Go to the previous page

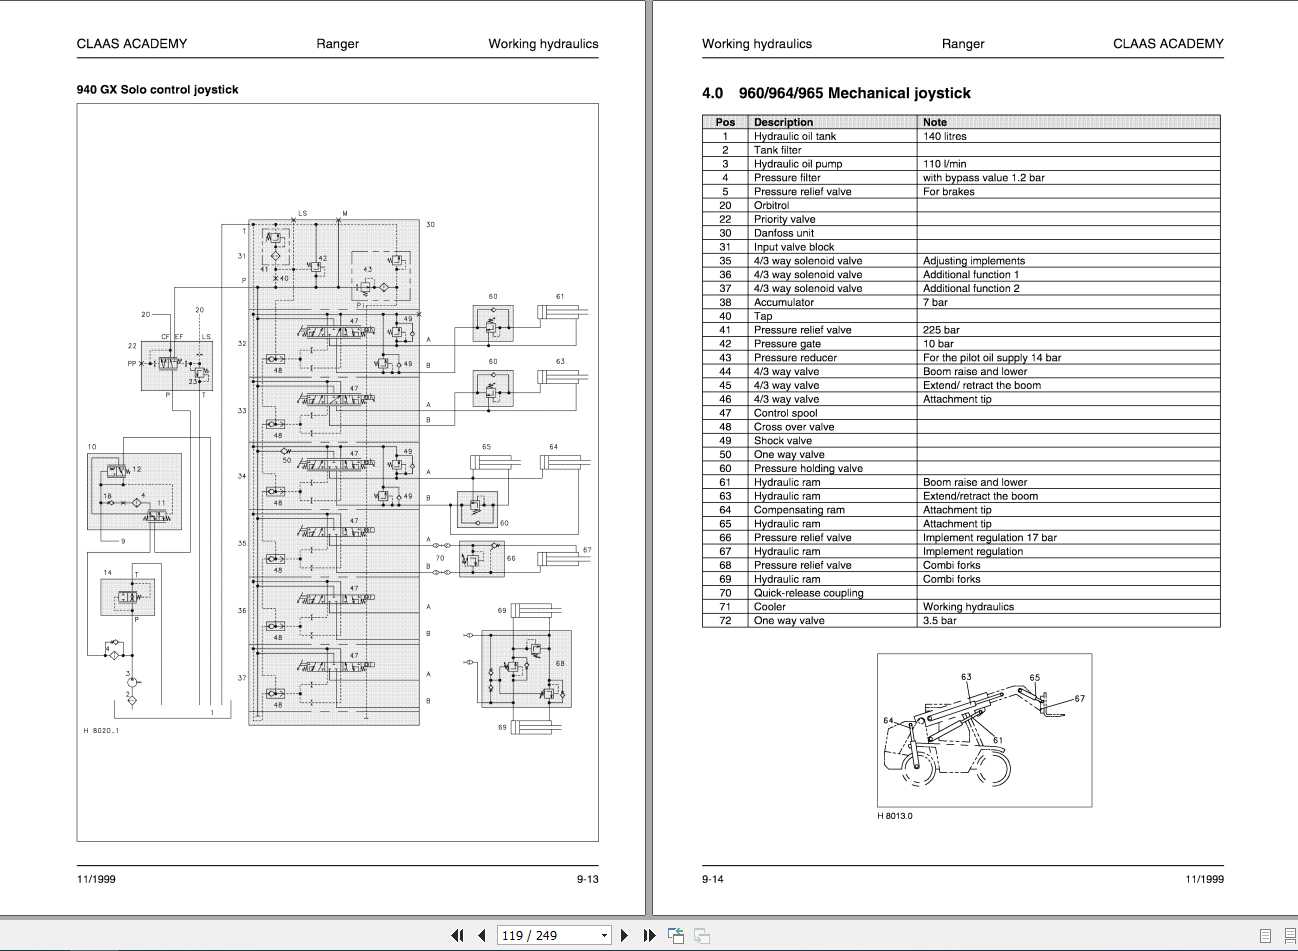[481, 935]
